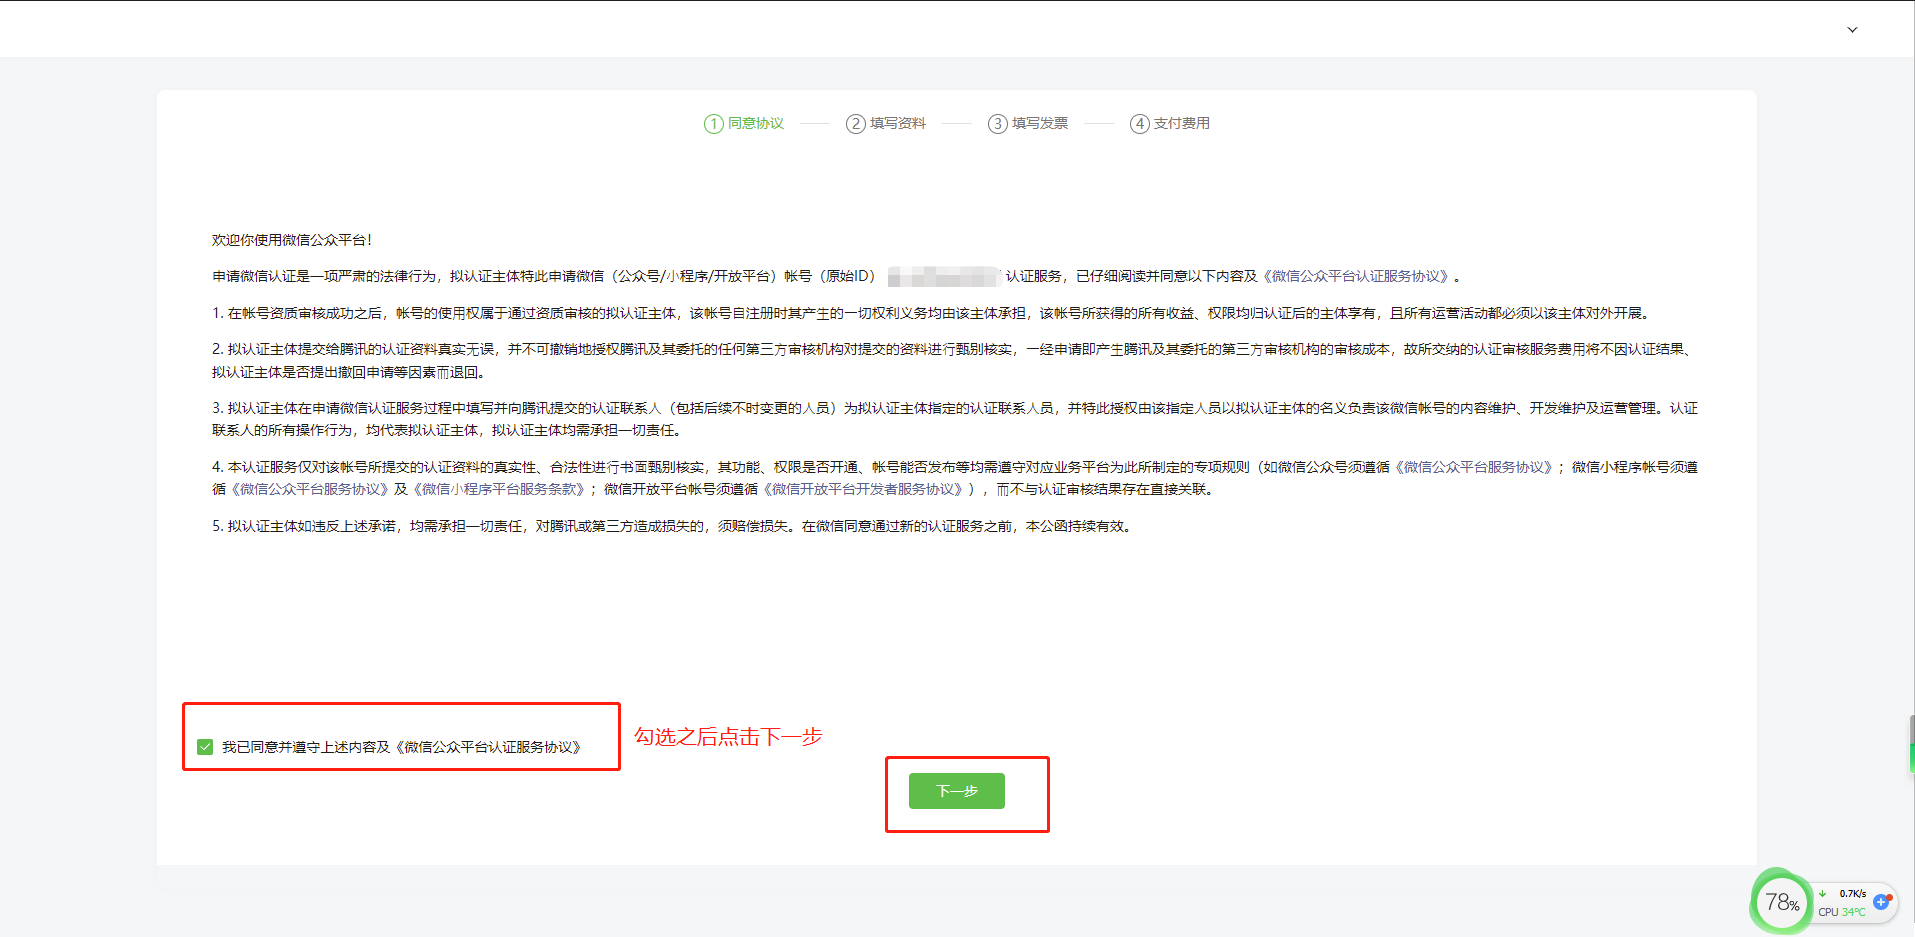The image size is (1915, 937).
Task: Click the green download speed arrow
Action: (x=1823, y=894)
